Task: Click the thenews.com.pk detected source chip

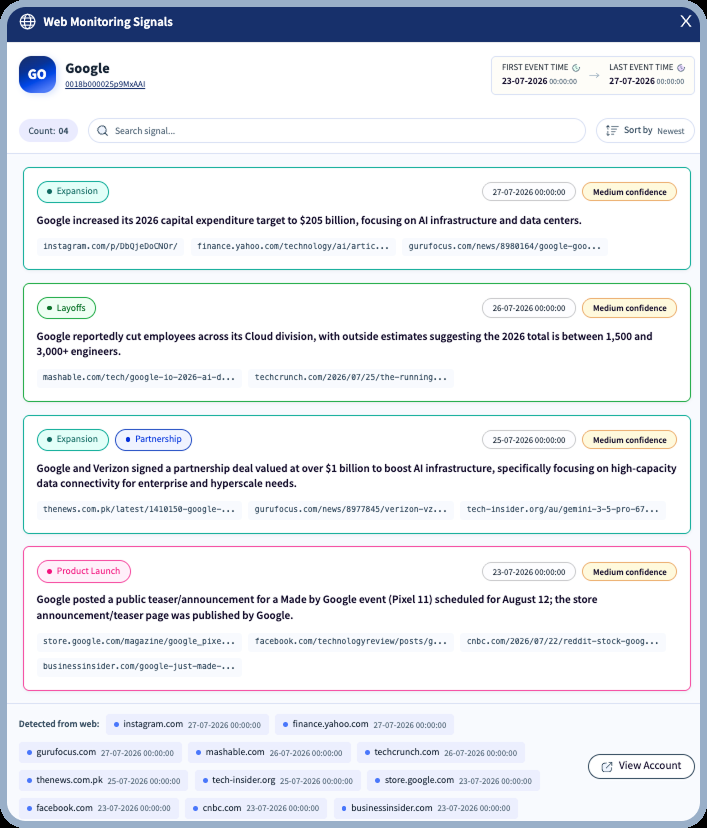Action: [103, 780]
